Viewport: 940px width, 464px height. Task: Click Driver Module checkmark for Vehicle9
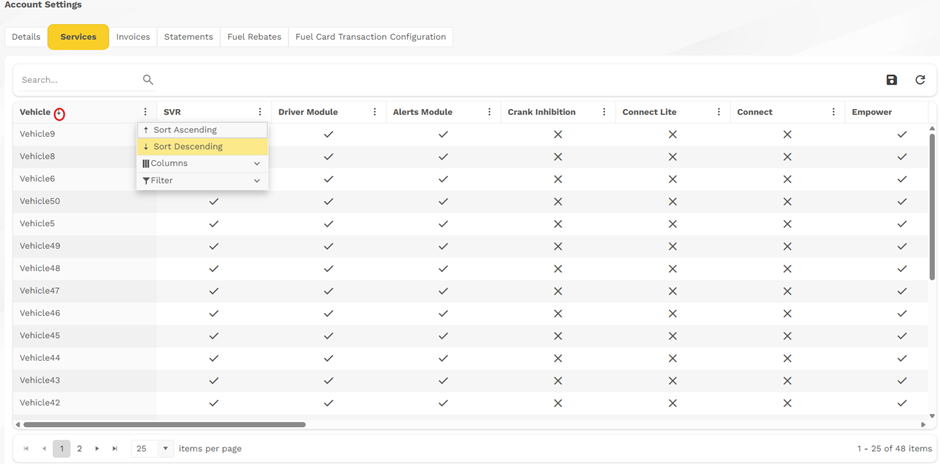click(329, 134)
